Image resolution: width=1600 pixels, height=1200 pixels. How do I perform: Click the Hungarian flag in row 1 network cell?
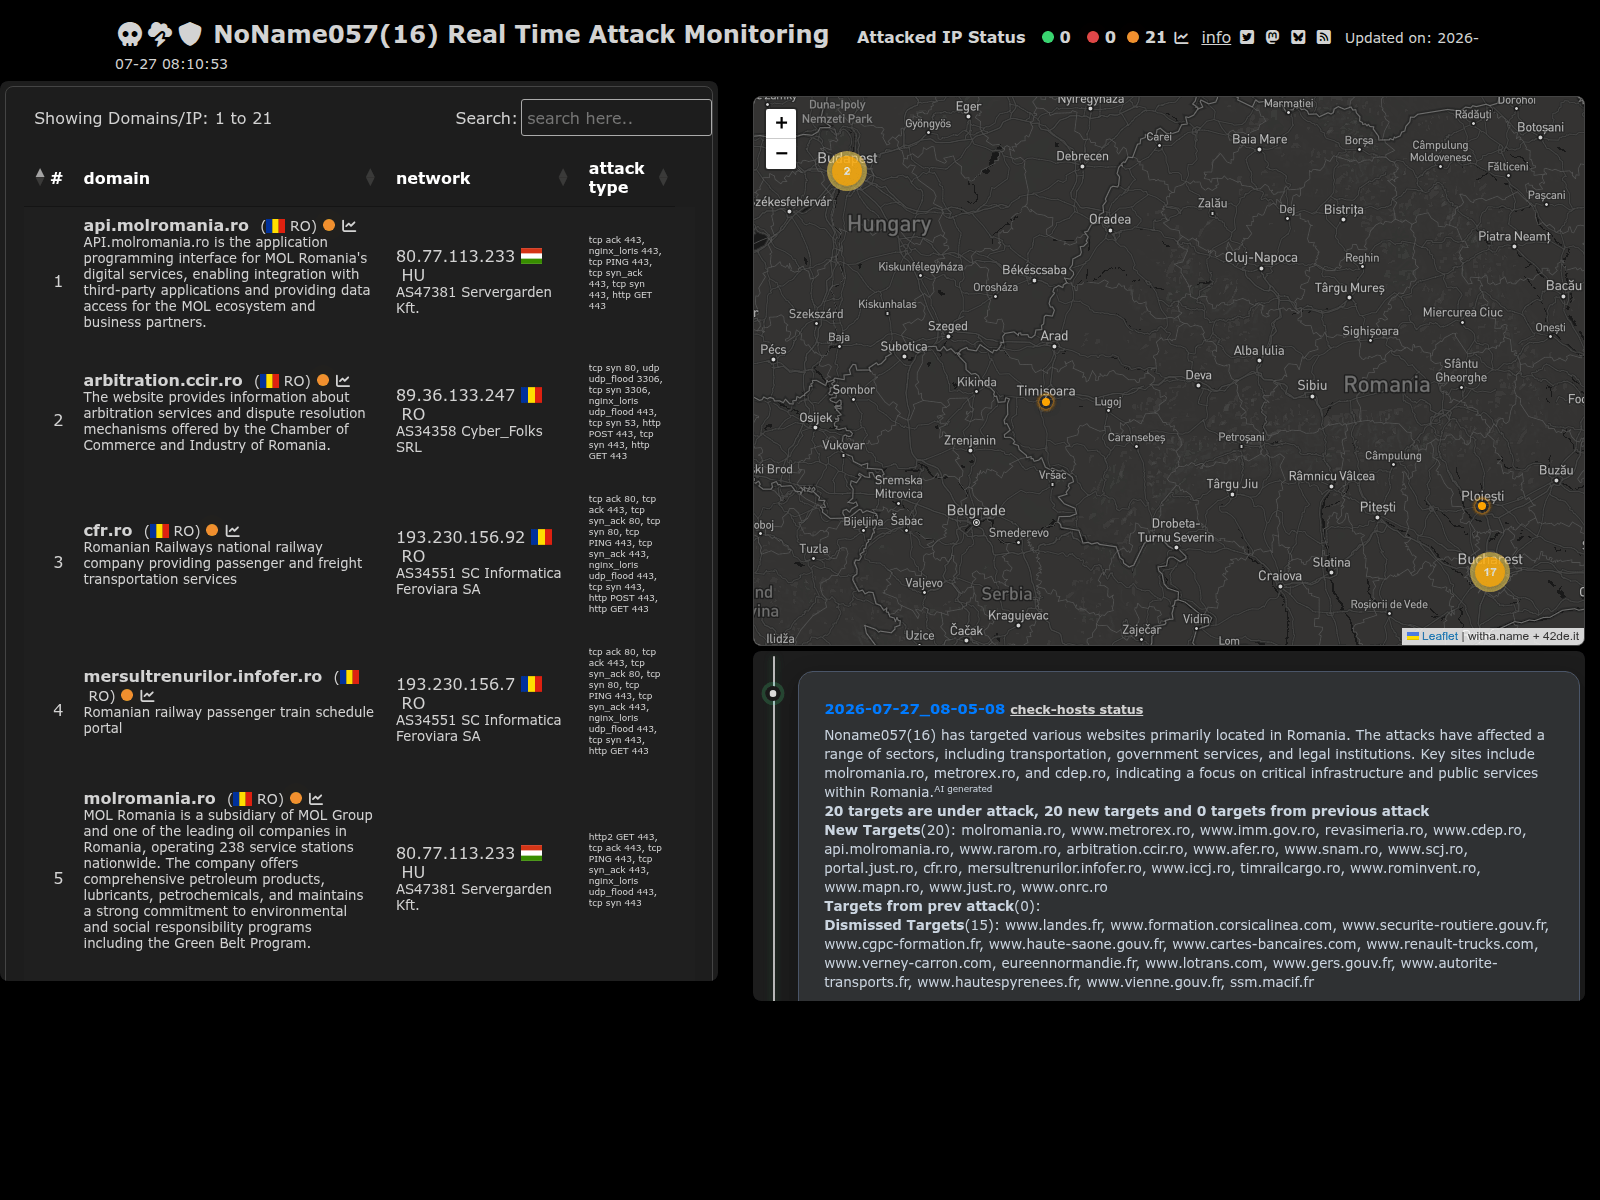click(x=532, y=256)
